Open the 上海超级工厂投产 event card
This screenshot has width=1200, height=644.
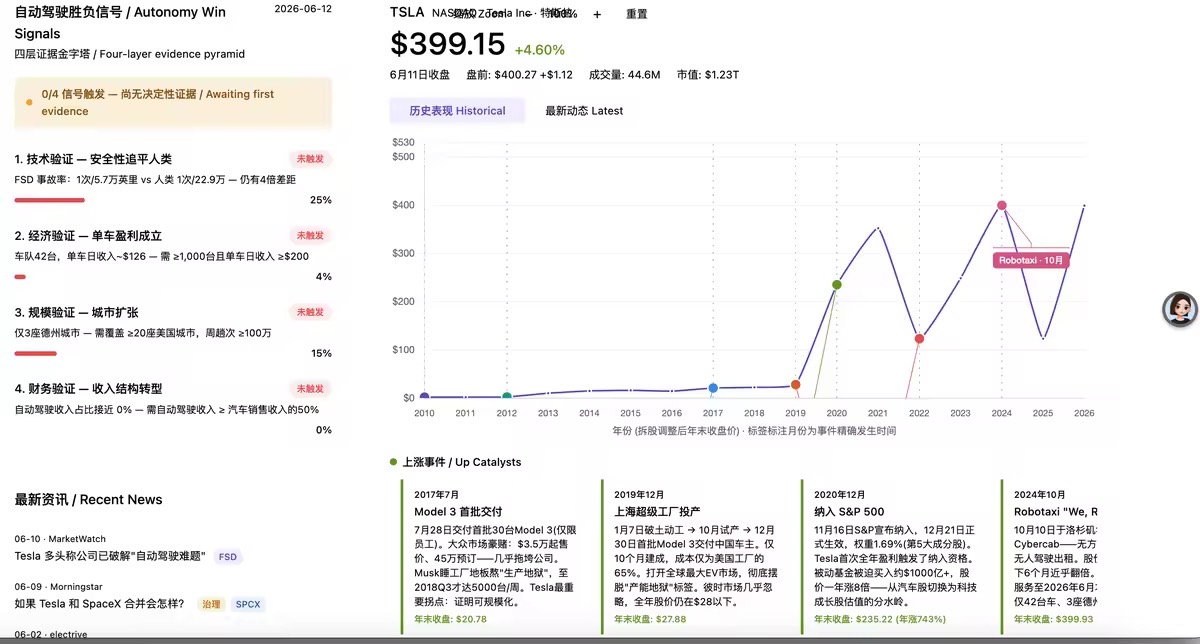[x=692, y=556]
